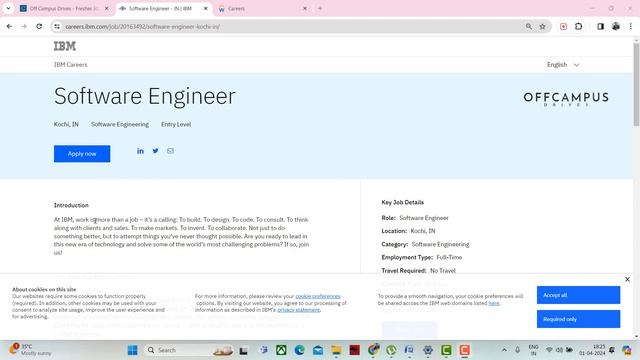Image resolution: width=640 pixels, height=360 pixels.
Task: Open the IBM web domains 'here' link
Action: point(493,303)
